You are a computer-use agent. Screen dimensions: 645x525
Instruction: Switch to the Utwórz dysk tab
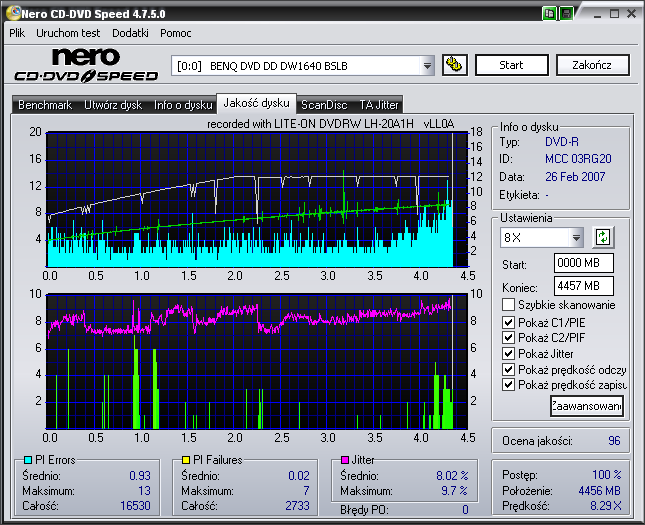[x=113, y=105]
